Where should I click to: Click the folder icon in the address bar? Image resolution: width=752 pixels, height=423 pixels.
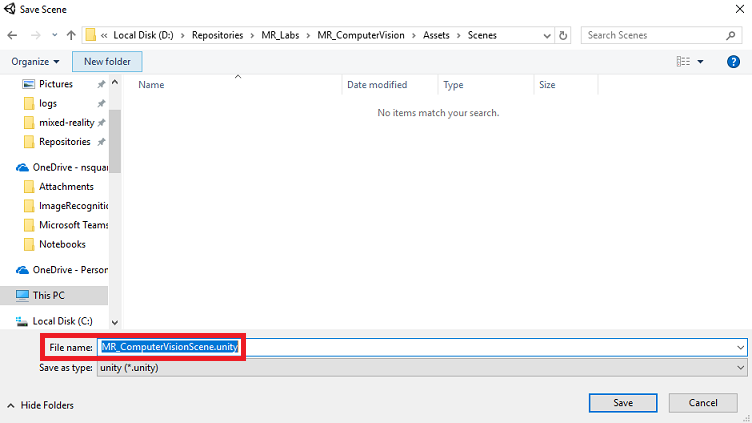[x=91, y=35]
